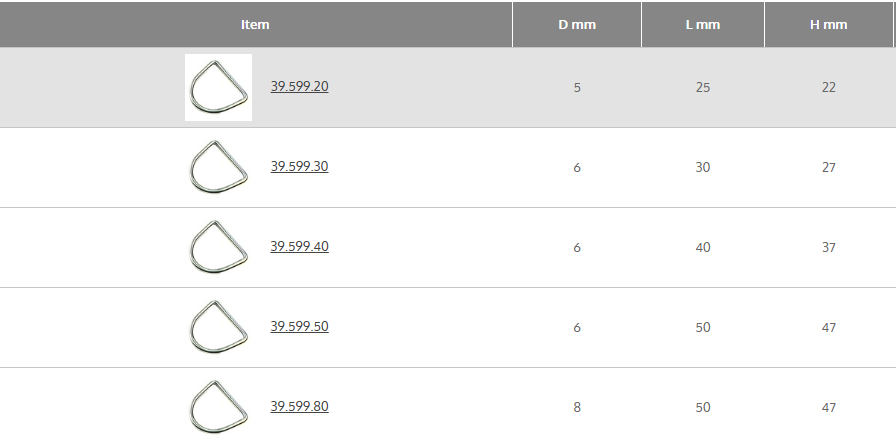Image resolution: width=896 pixels, height=446 pixels.
Task: Click the 39.599.50 item link
Action: click(299, 326)
